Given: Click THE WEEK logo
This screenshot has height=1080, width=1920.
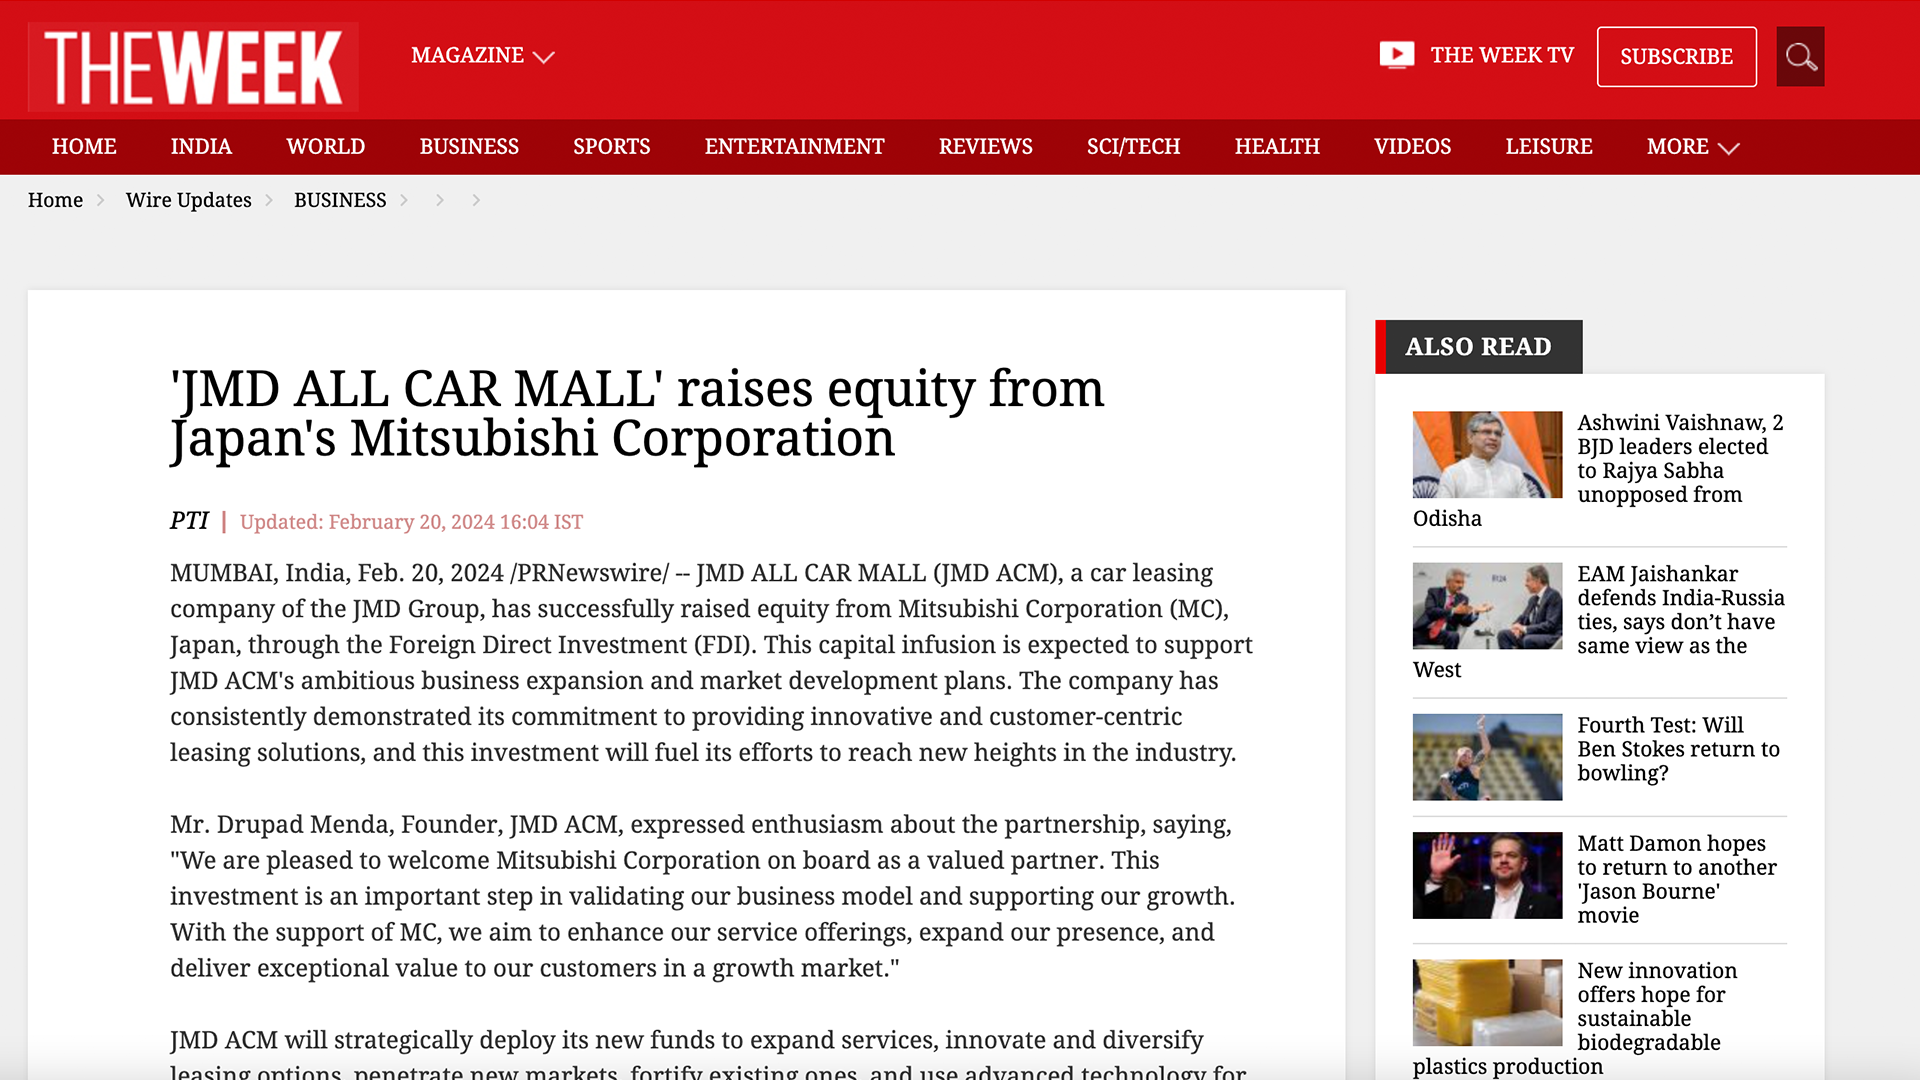Looking at the screenshot, I should click(193, 67).
